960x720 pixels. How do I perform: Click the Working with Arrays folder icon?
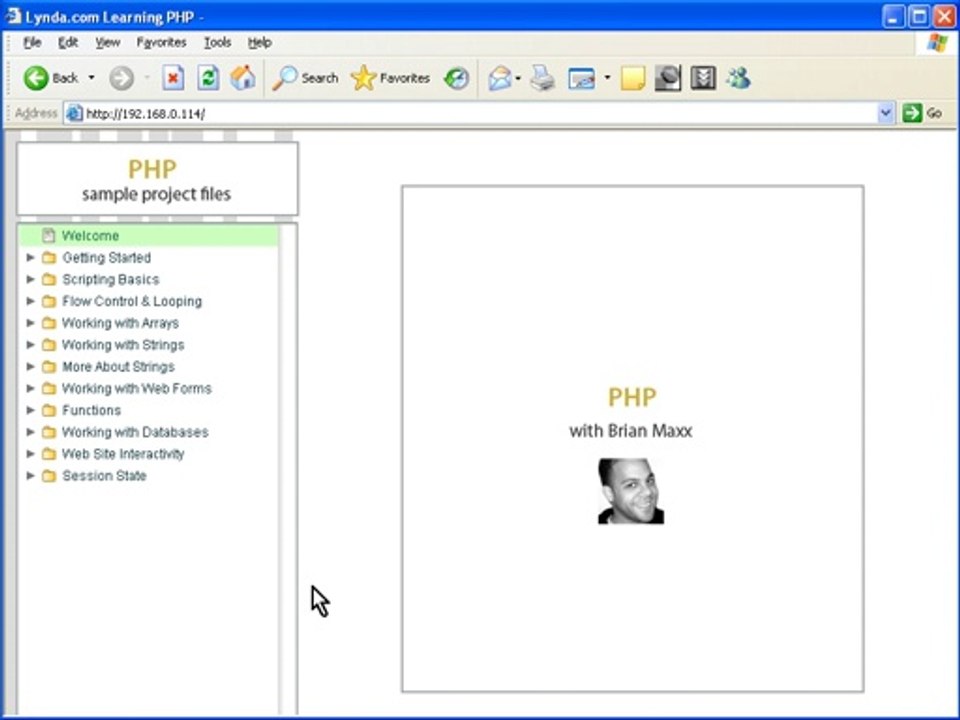pyautogui.click(x=49, y=323)
